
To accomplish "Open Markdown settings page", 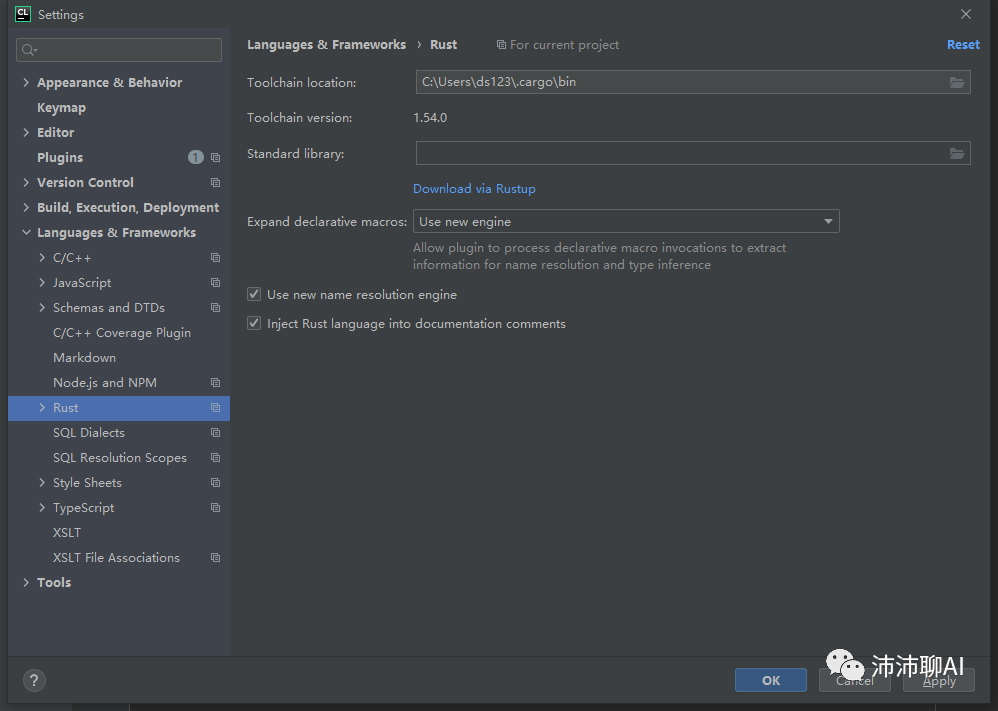I will (84, 358).
